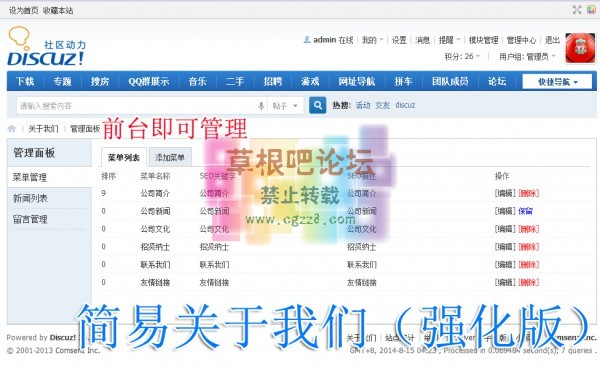Open 设置 in the top bar
Screen dimensions: 600x371
pyautogui.click(x=399, y=40)
